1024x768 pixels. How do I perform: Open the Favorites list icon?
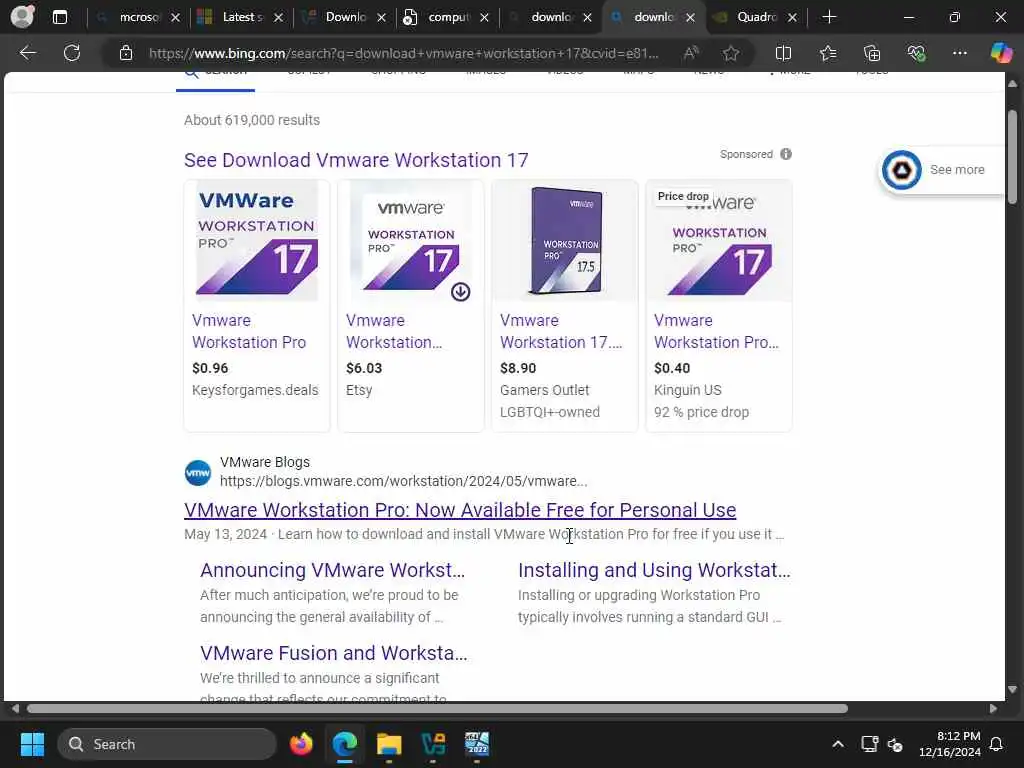coord(828,53)
